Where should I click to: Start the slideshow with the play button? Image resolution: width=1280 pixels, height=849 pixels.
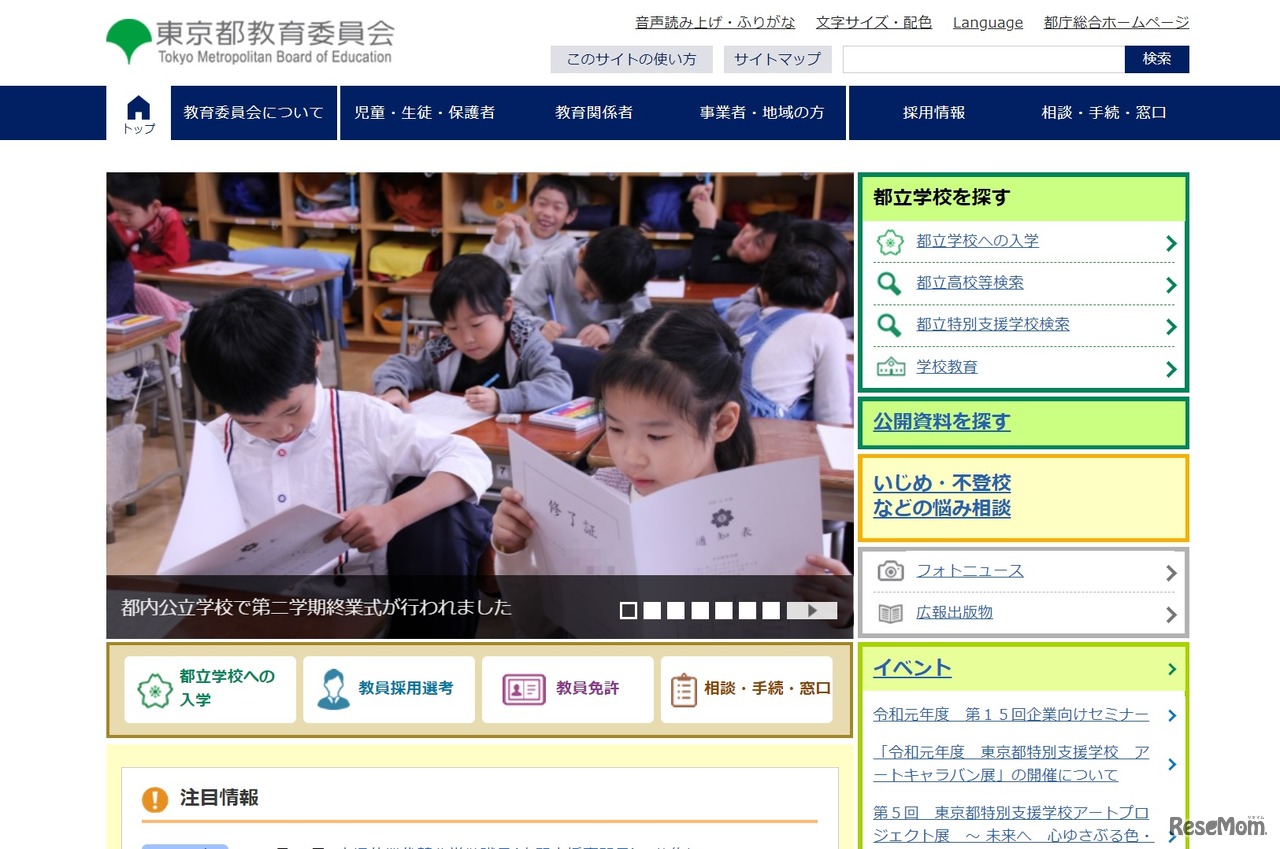812,610
